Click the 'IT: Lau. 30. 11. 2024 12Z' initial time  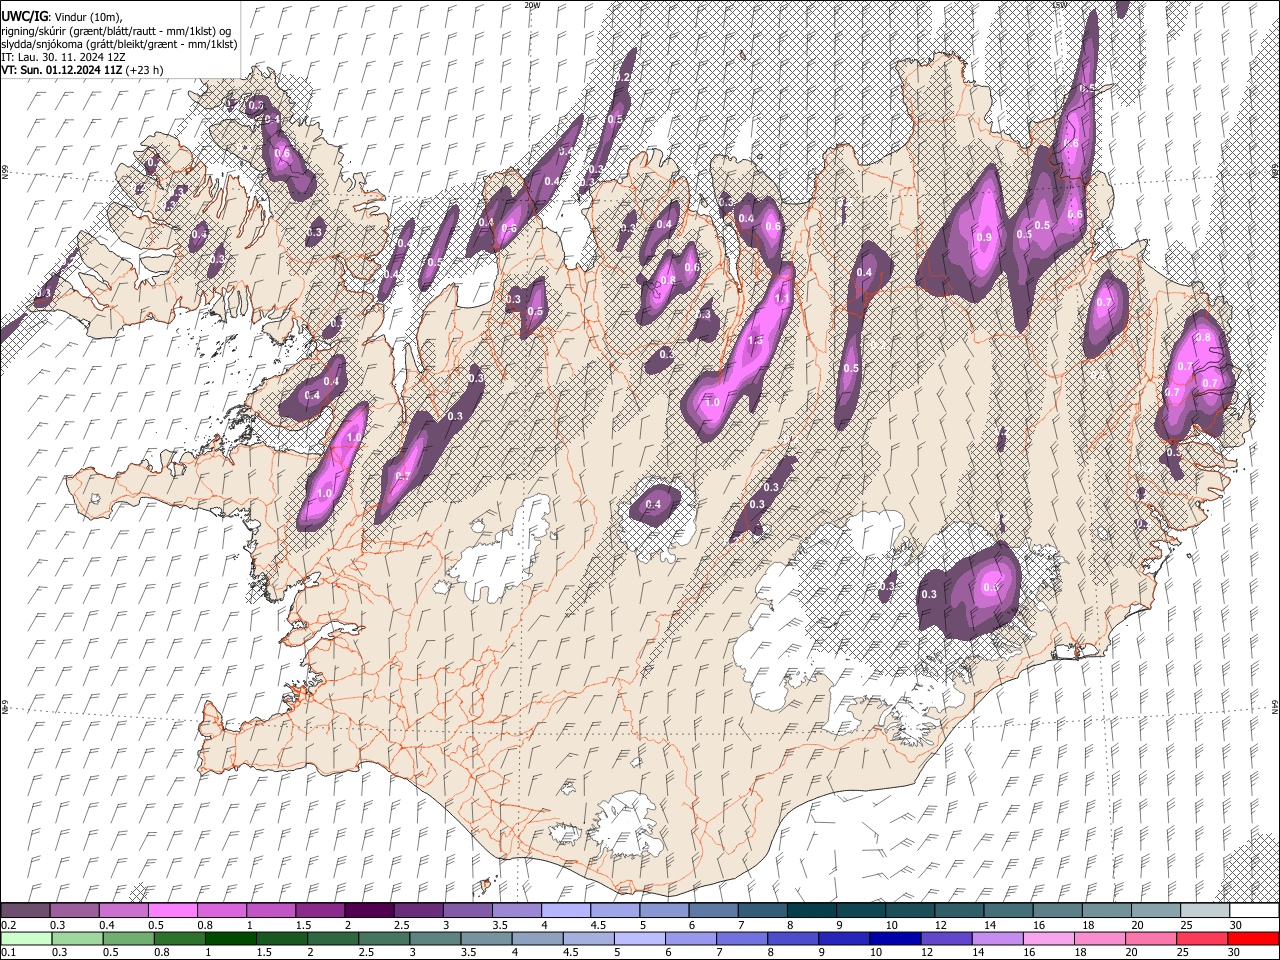[62, 57]
